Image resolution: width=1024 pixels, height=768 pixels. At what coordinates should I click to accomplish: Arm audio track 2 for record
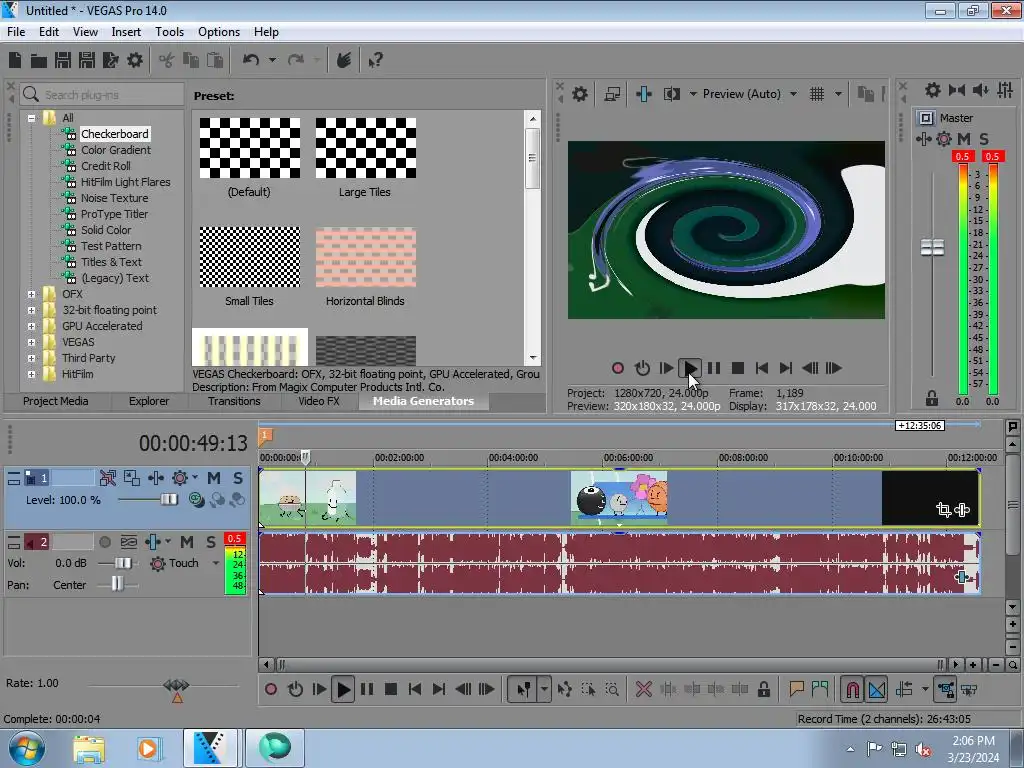[x=105, y=542]
